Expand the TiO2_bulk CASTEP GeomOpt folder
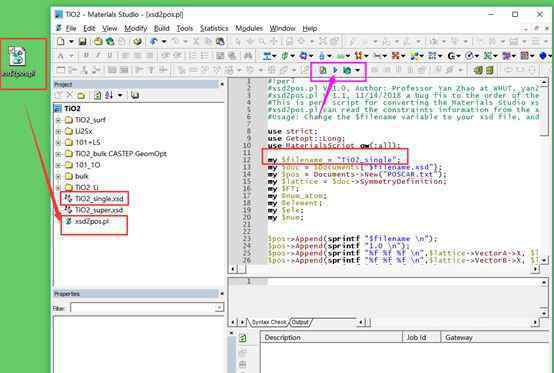This screenshot has width=554, height=373. click(58, 154)
